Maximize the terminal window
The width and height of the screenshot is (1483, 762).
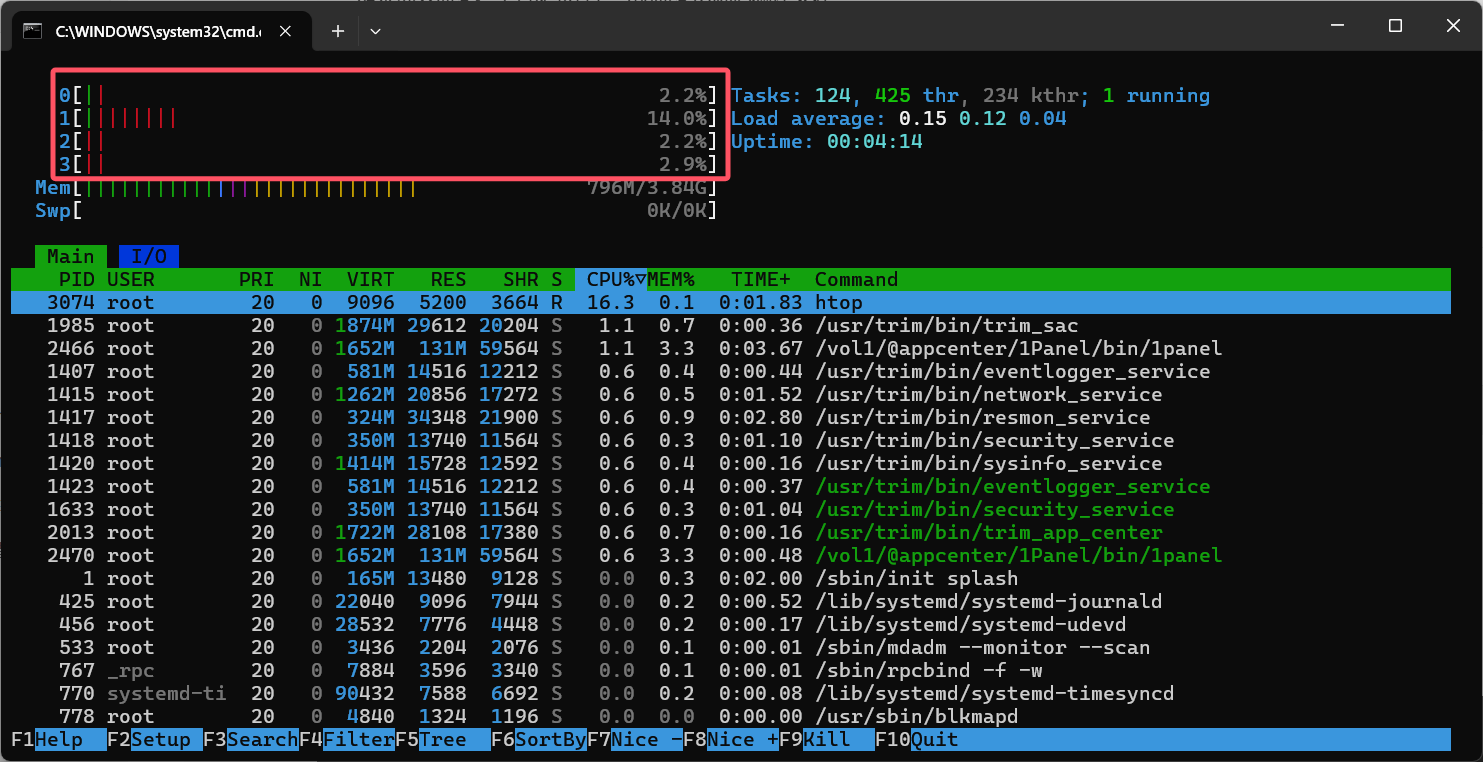[1395, 26]
